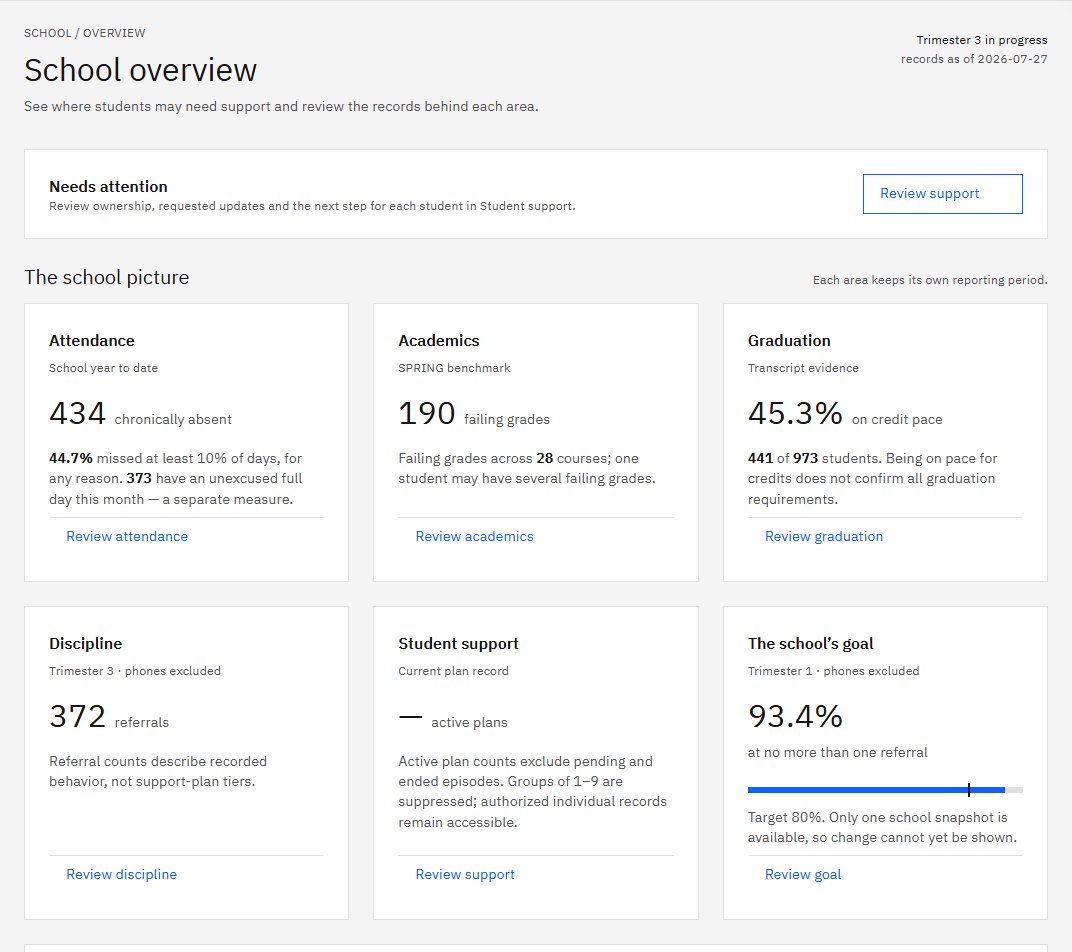Click 'Trimester 3 in progress' status text
This screenshot has width=1072, height=952.
click(x=982, y=40)
